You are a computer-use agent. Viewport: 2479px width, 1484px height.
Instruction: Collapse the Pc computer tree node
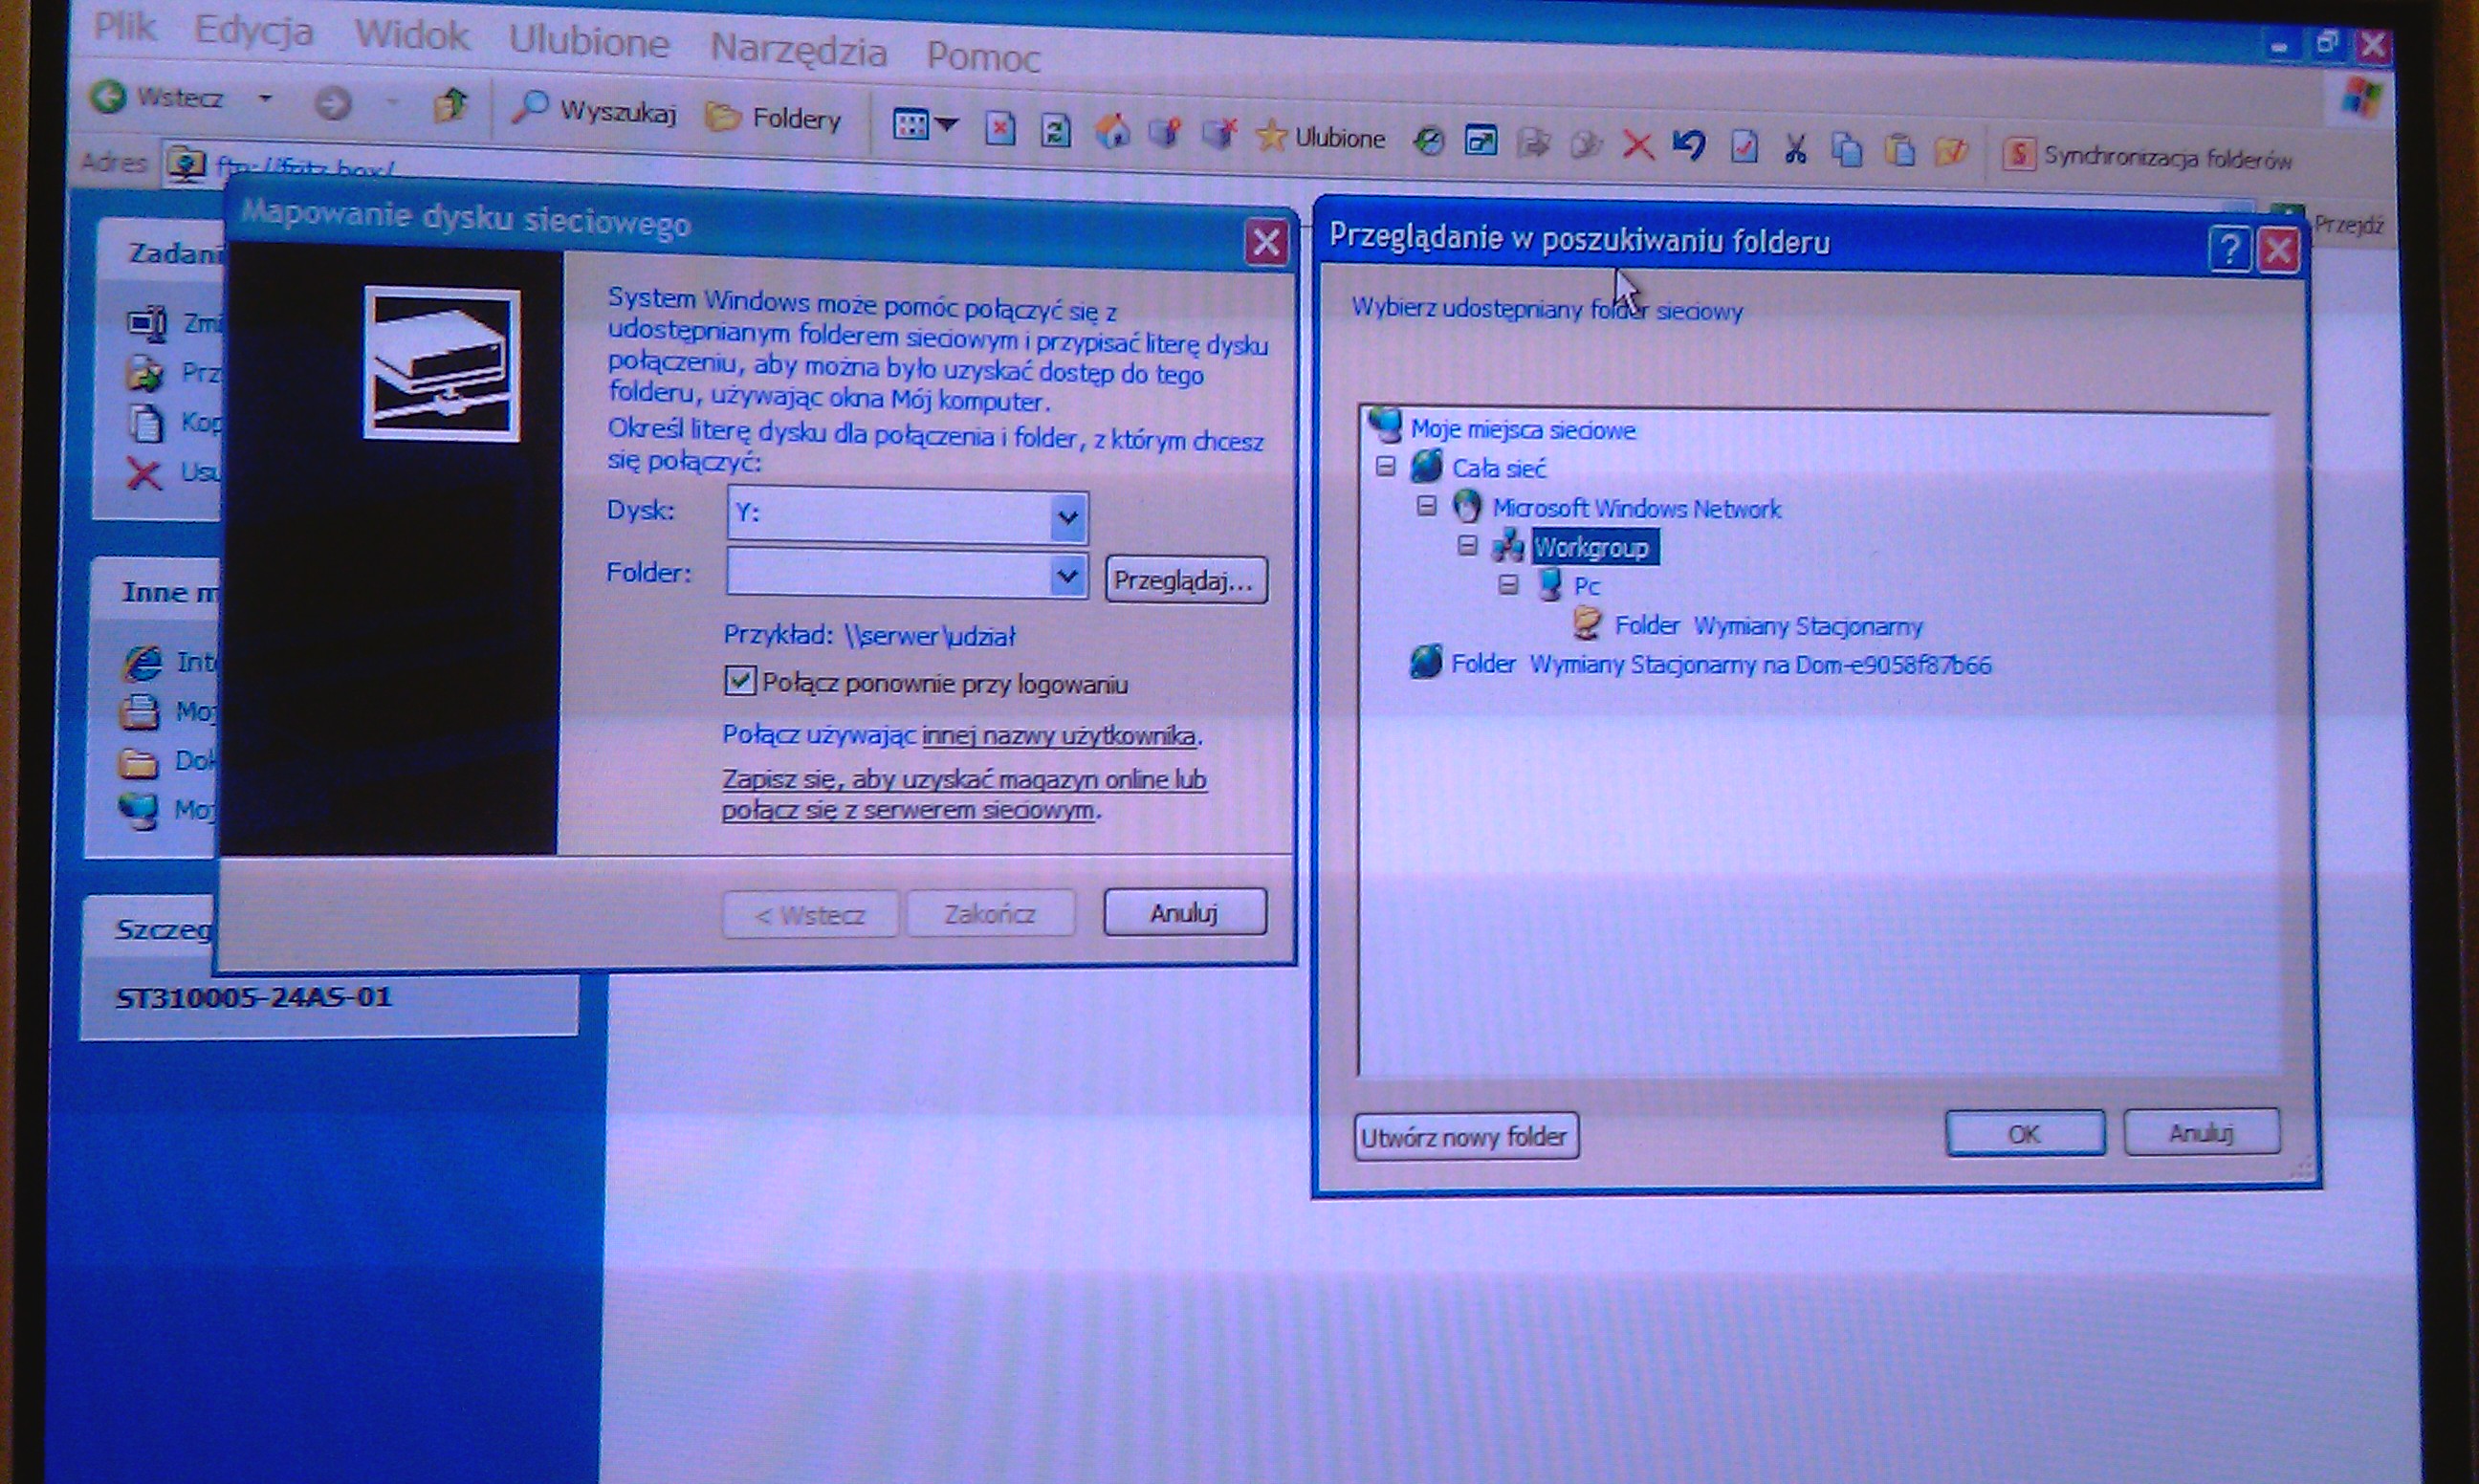point(1508,584)
